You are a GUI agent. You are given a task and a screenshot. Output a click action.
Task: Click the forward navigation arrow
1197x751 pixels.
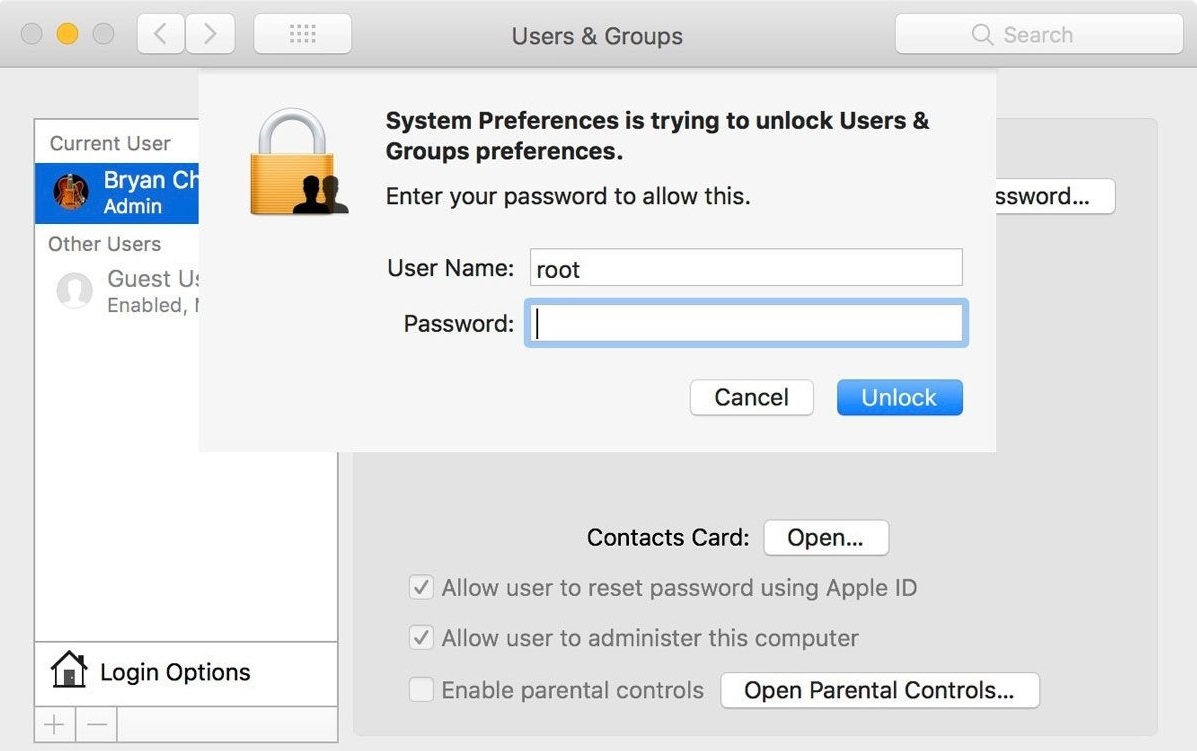(x=210, y=34)
